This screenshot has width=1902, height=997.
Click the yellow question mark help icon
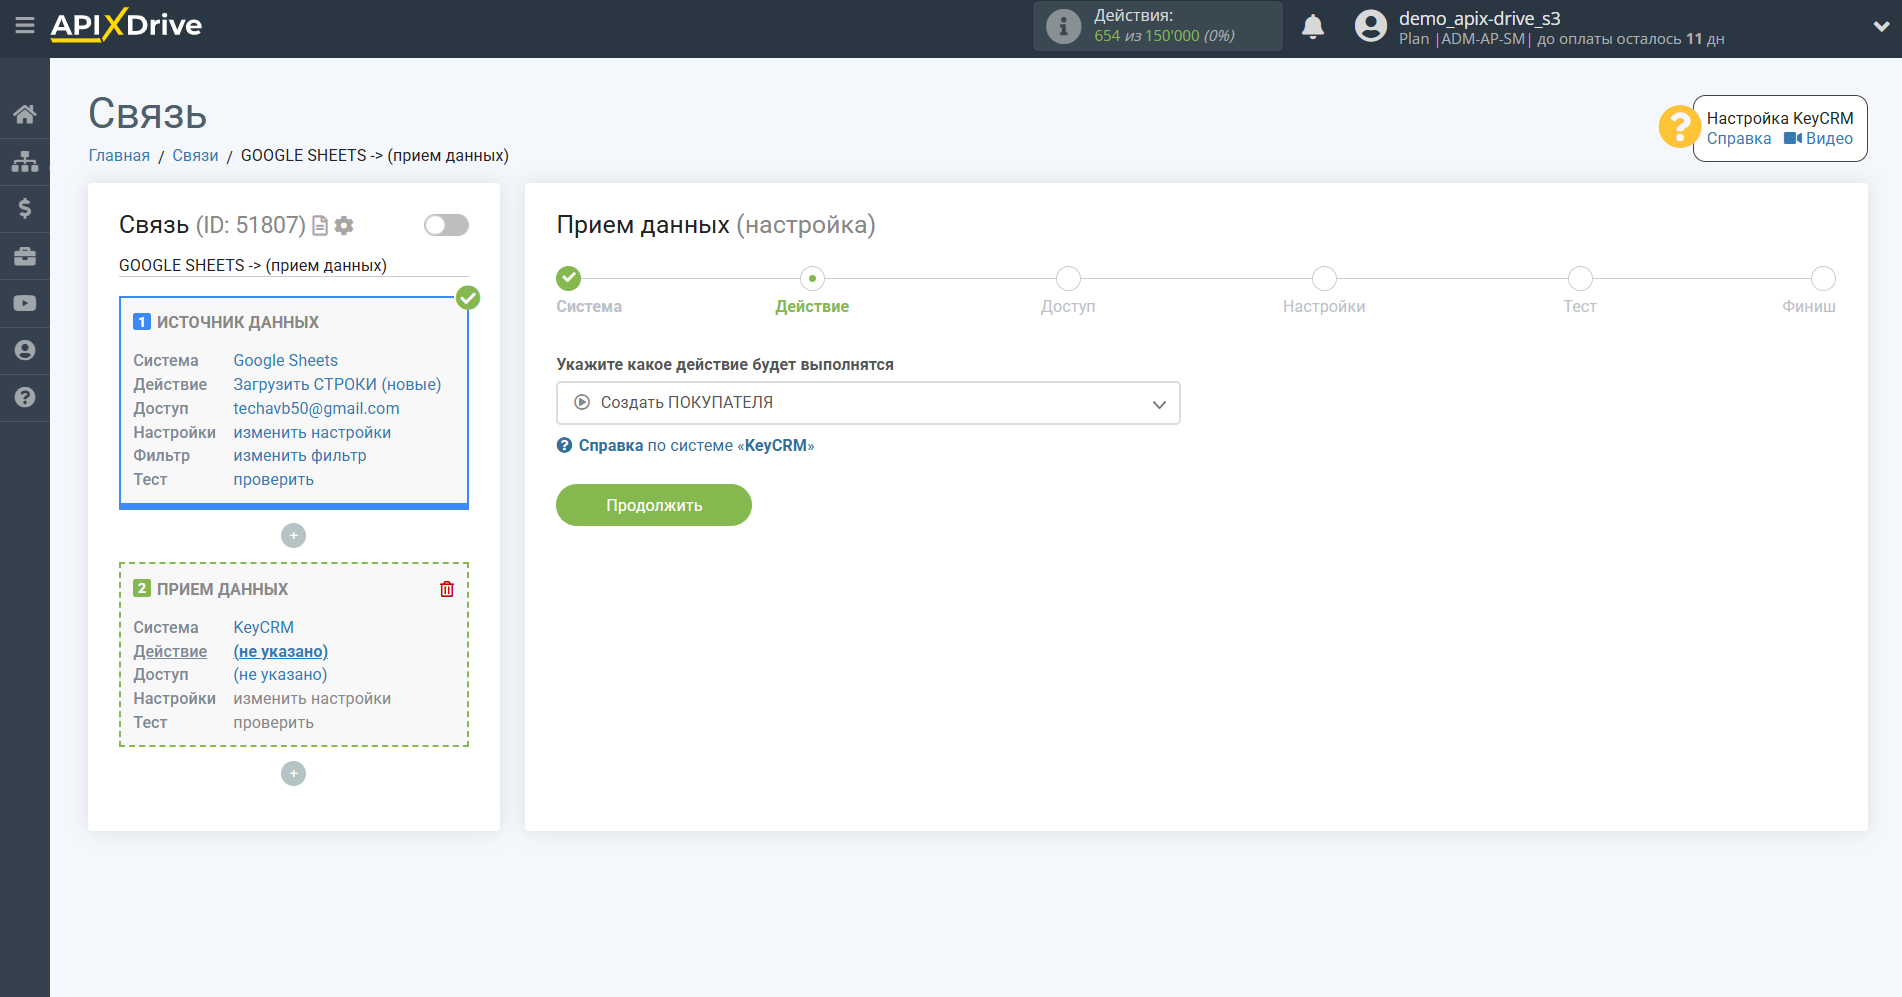(x=1678, y=127)
